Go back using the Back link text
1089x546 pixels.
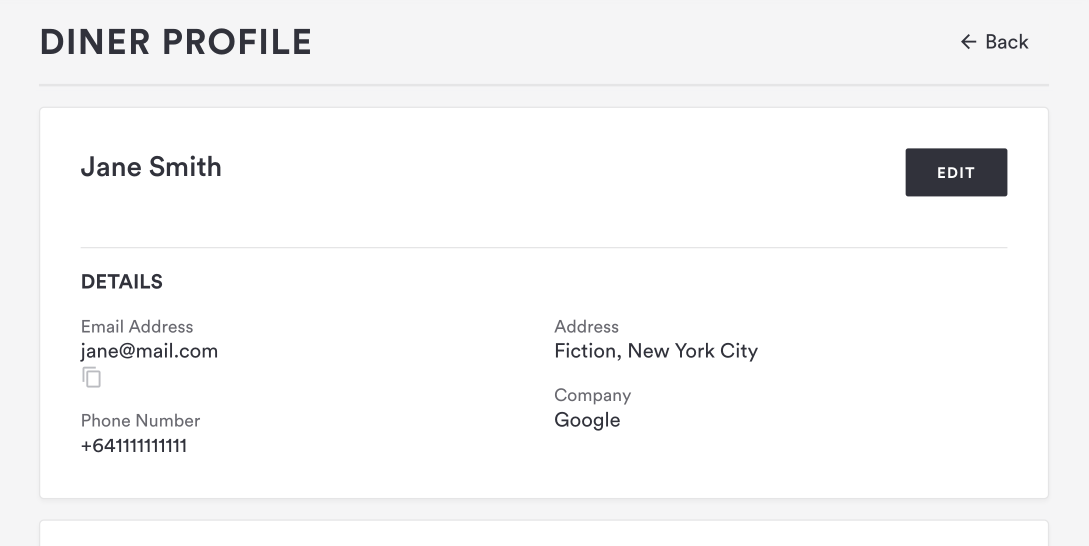click(x=1006, y=42)
